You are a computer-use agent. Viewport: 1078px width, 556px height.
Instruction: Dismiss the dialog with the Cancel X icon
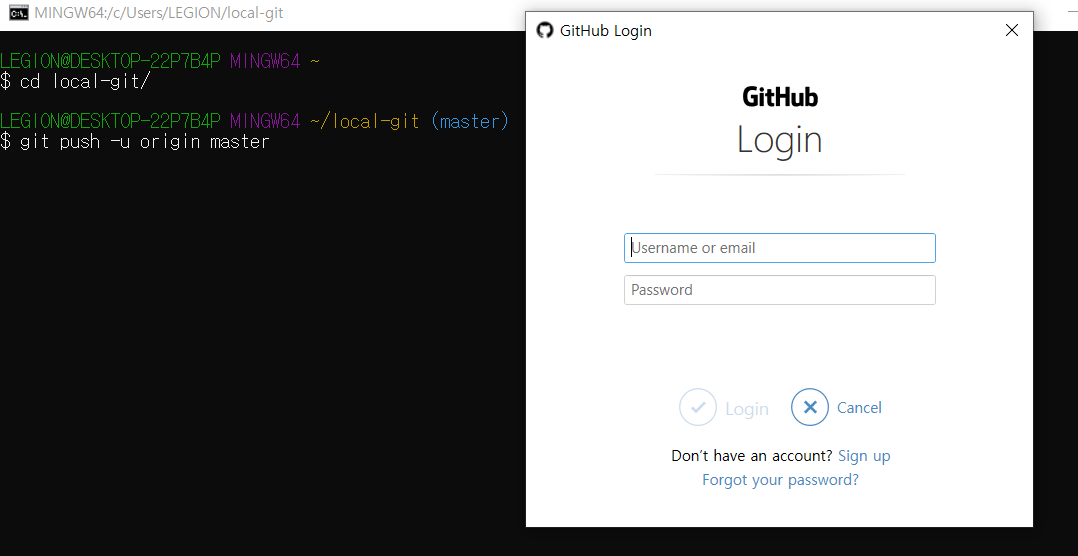(810, 407)
